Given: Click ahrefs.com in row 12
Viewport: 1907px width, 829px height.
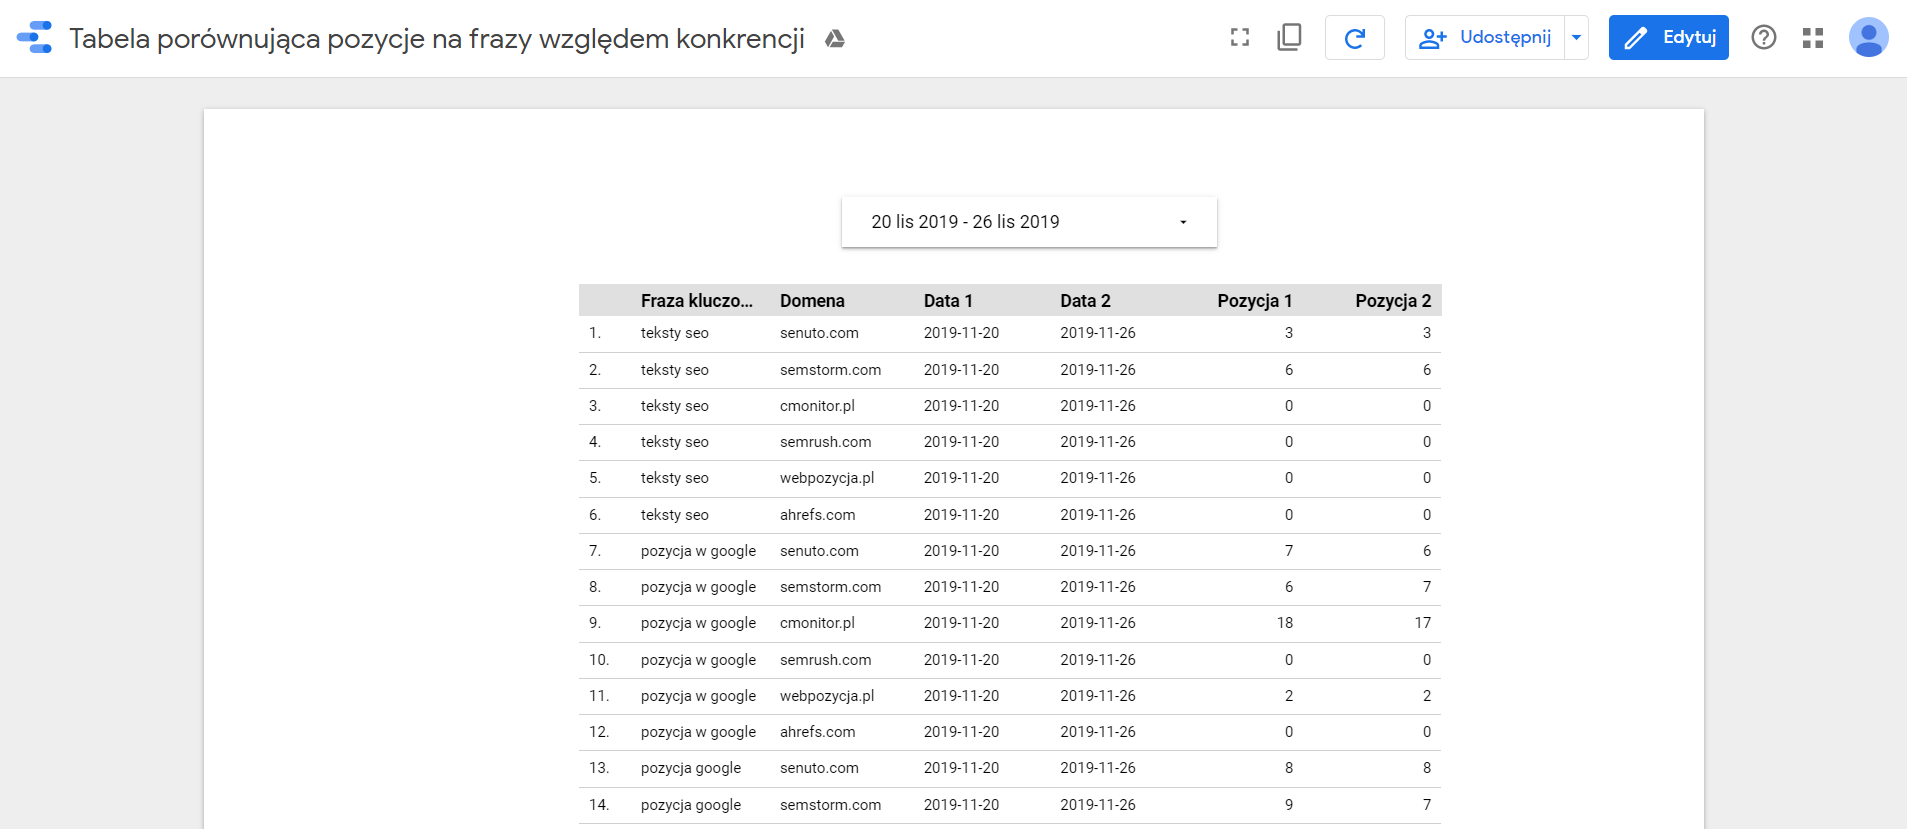Looking at the screenshot, I should coord(817,732).
